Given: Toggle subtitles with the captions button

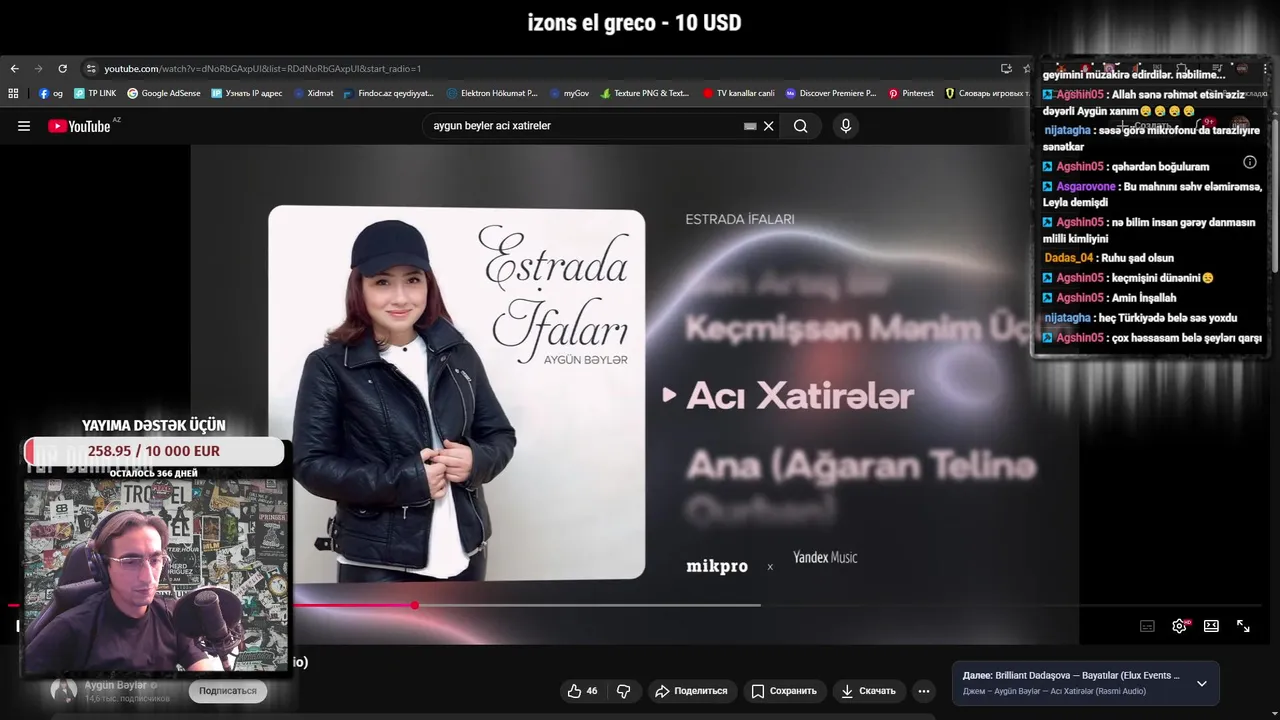Looking at the screenshot, I should [1147, 626].
